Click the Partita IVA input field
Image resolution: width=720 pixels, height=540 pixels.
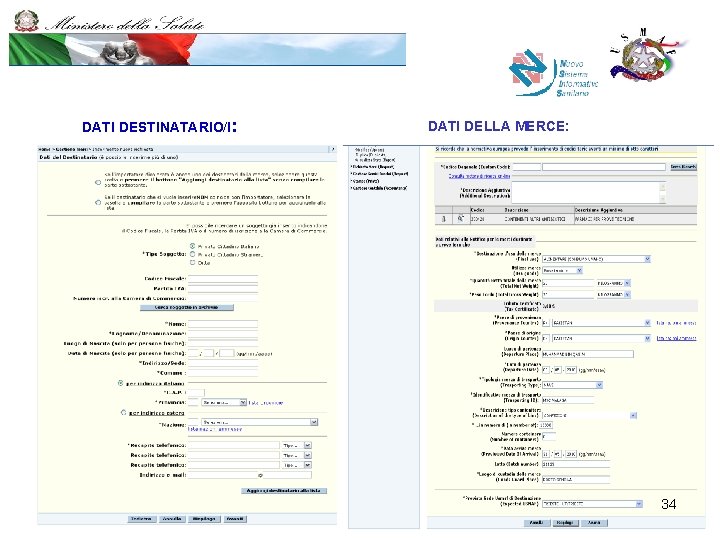coord(223,288)
